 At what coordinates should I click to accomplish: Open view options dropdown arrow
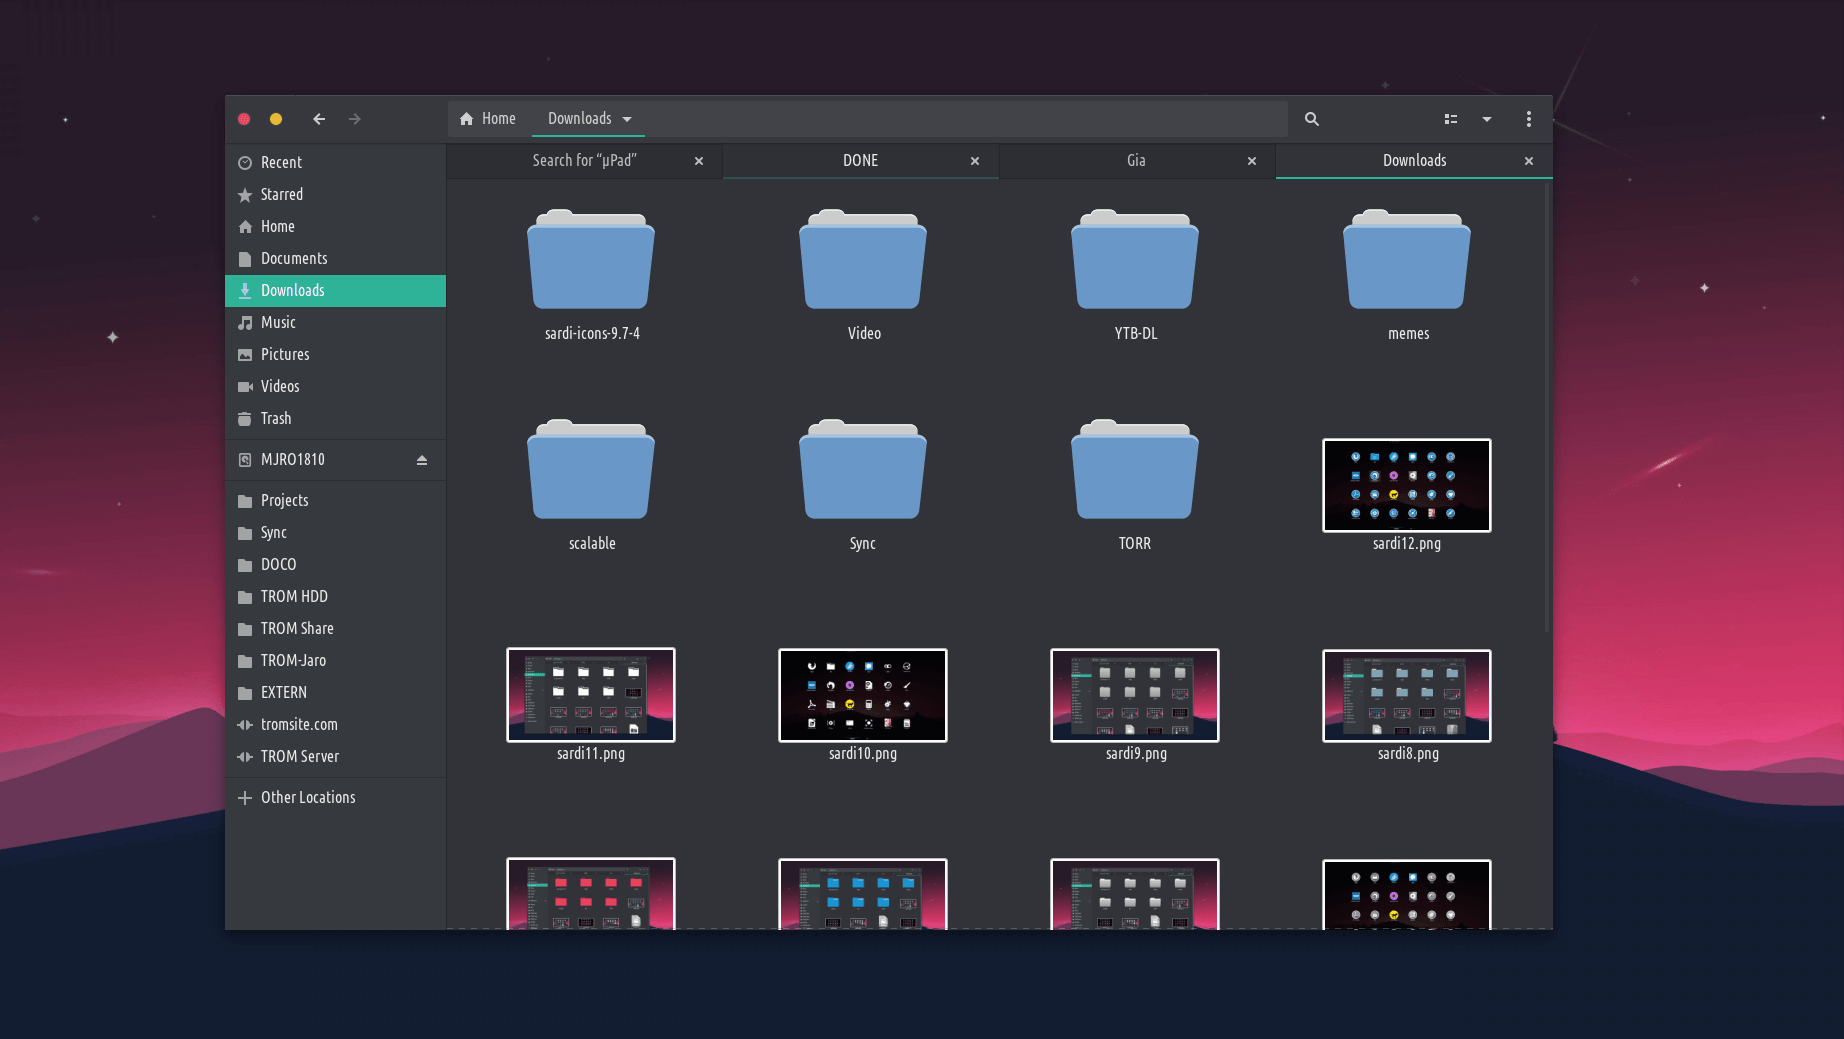coord(1486,119)
